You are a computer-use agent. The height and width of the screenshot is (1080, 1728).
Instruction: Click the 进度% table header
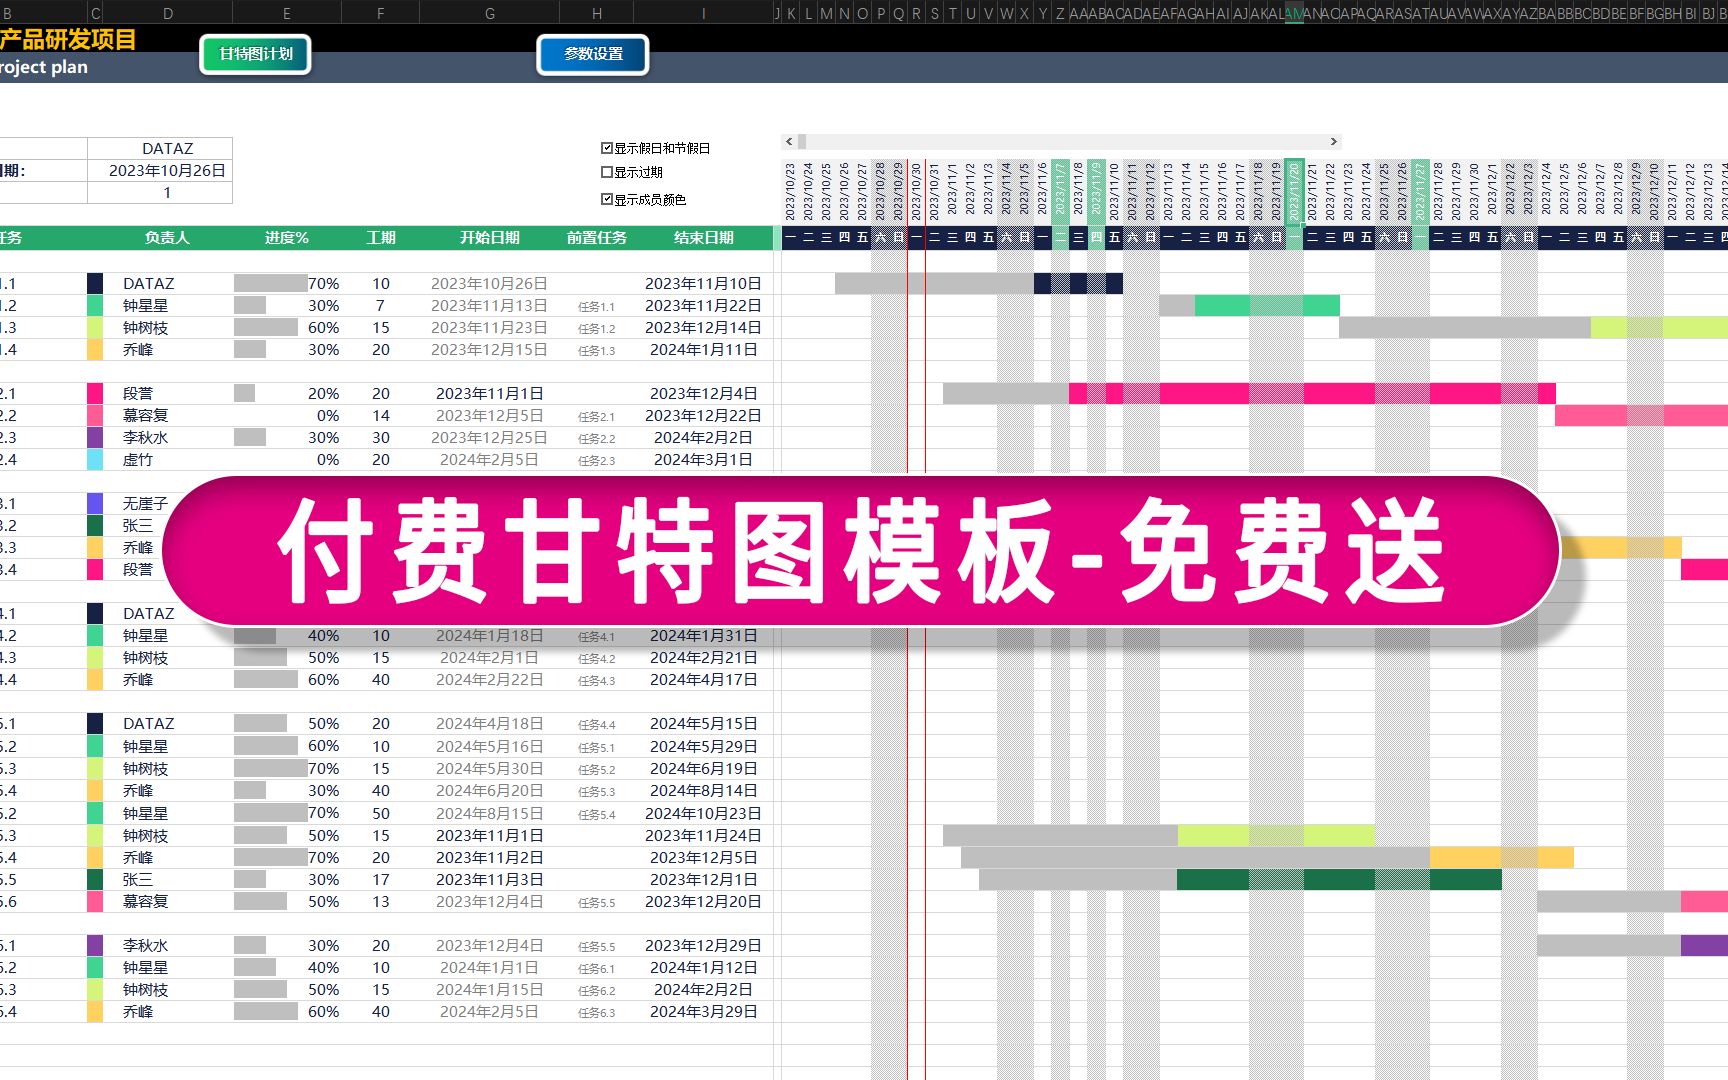287,238
